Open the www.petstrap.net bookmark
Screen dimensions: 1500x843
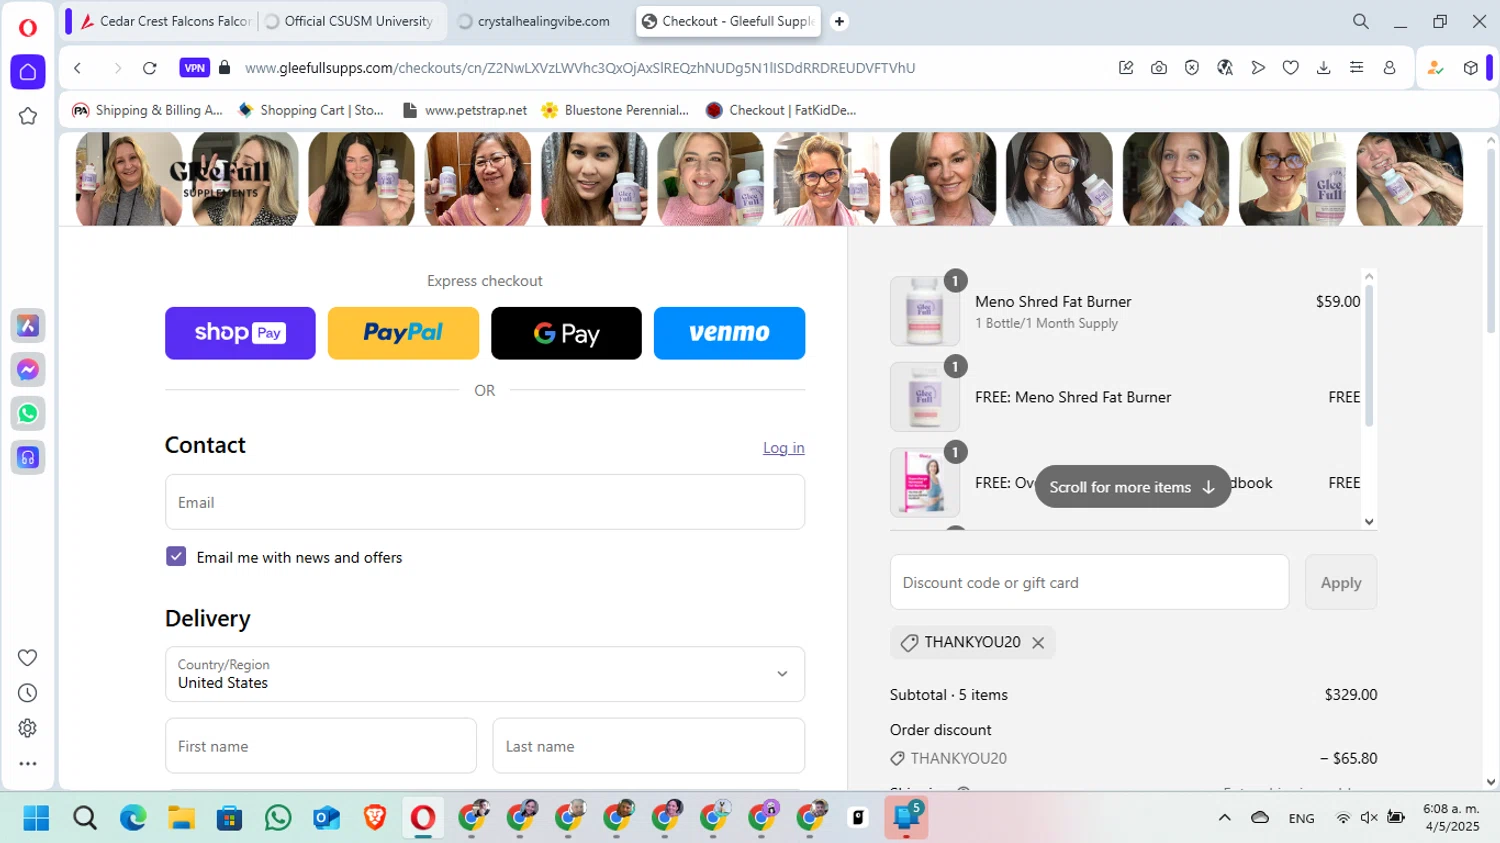tap(465, 110)
